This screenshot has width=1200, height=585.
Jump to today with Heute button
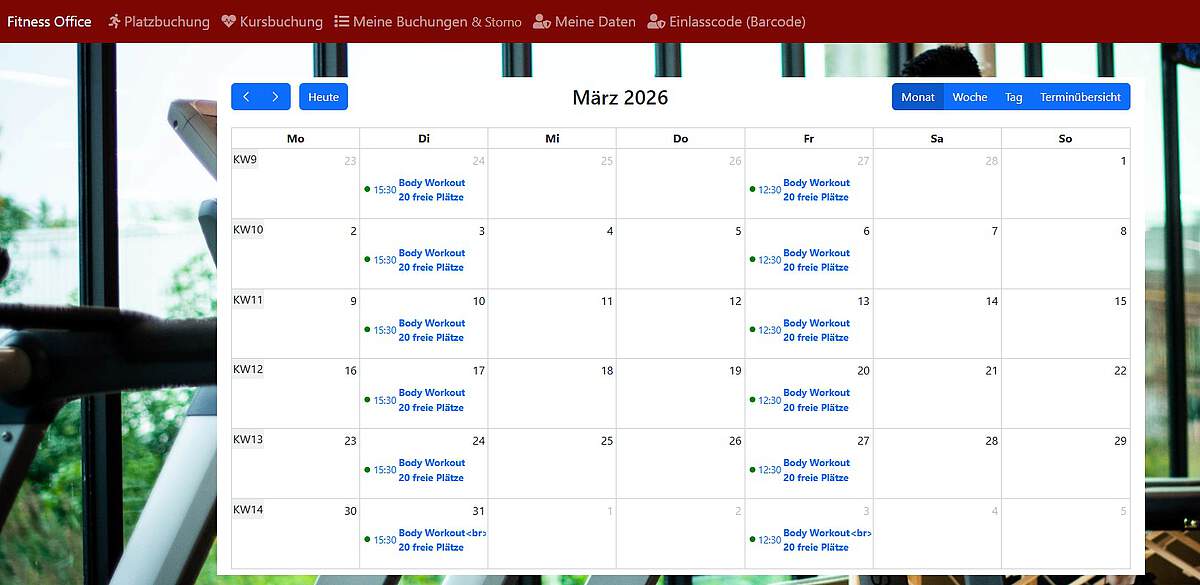(323, 97)
